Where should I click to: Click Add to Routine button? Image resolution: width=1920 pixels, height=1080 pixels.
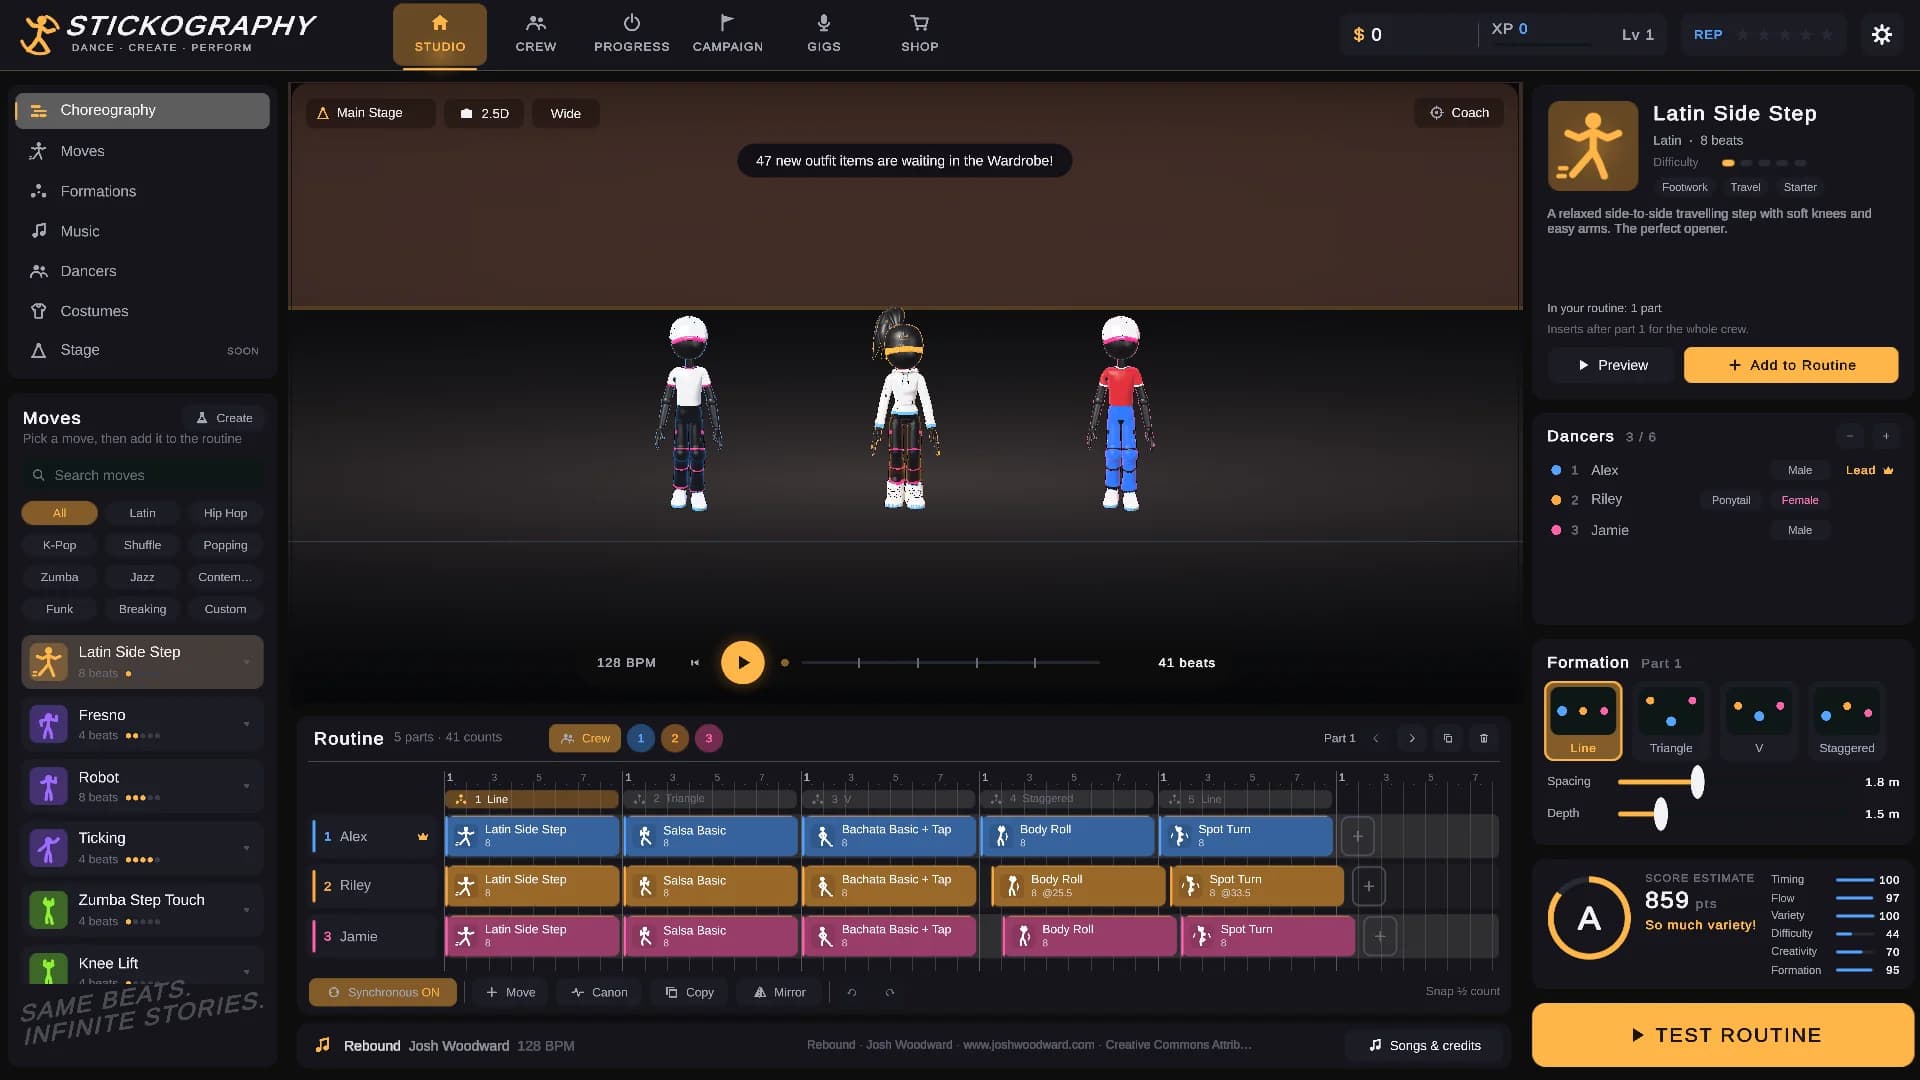(x=1791, y=365)
